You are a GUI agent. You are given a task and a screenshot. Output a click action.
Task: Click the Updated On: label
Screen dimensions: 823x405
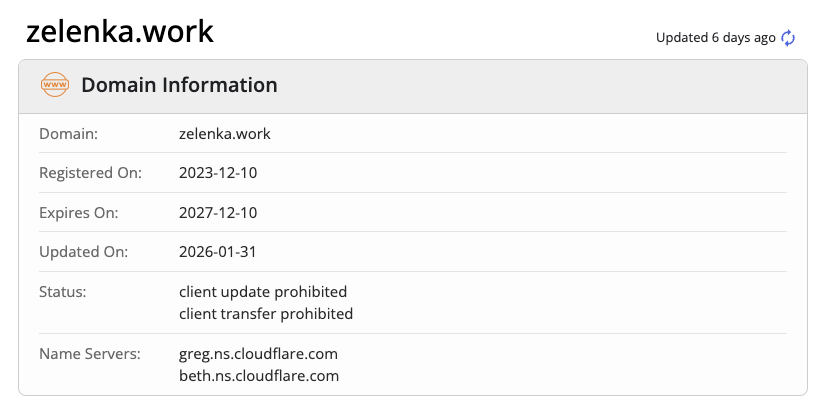[x=83, y=252]
